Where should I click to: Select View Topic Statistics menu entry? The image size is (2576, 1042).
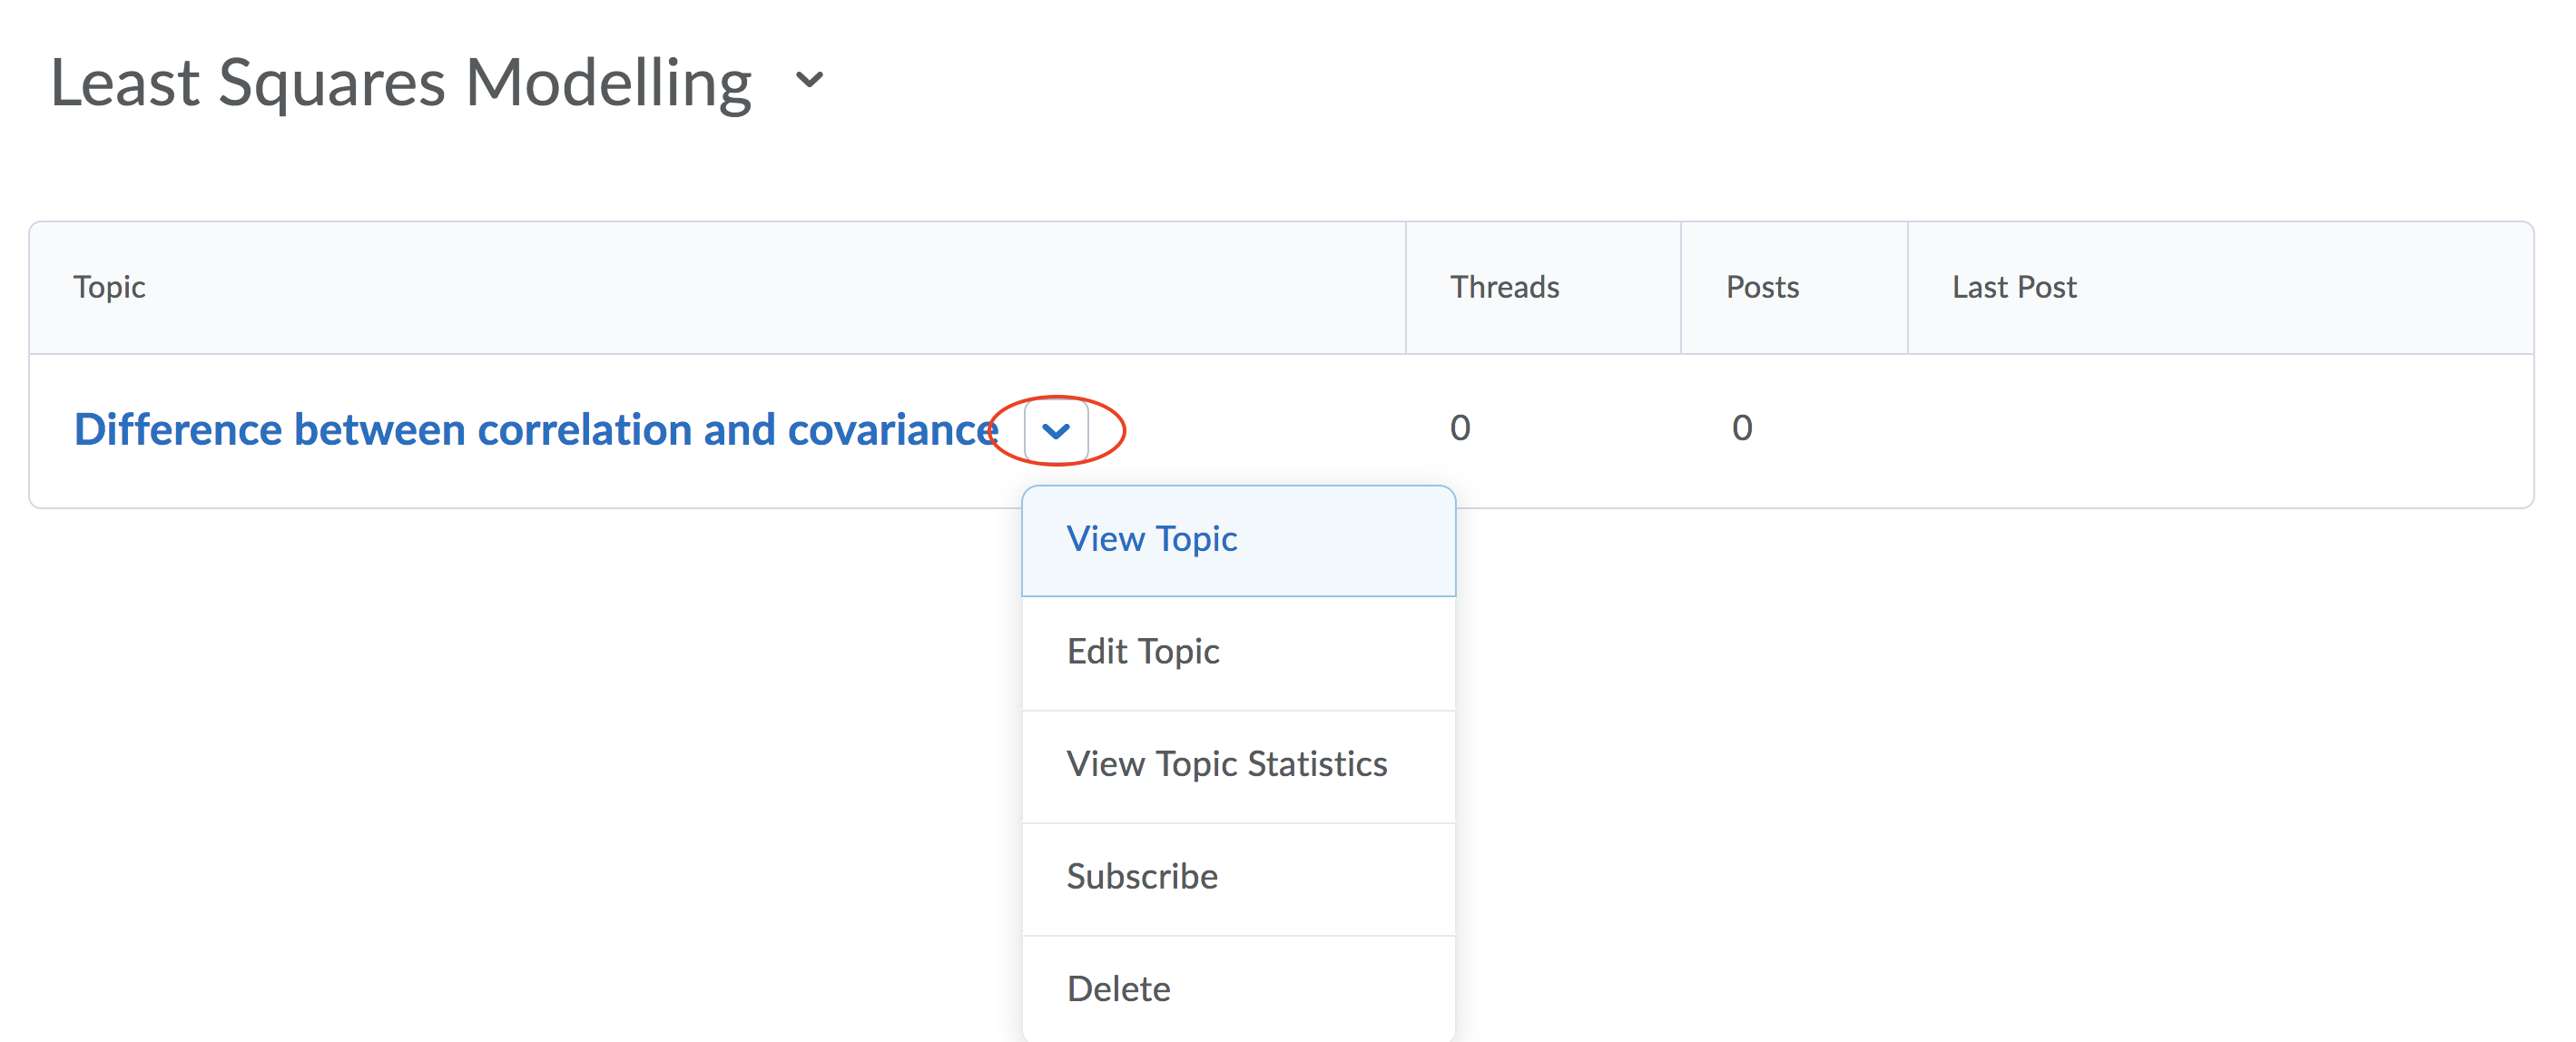(x=1226, y=764)
